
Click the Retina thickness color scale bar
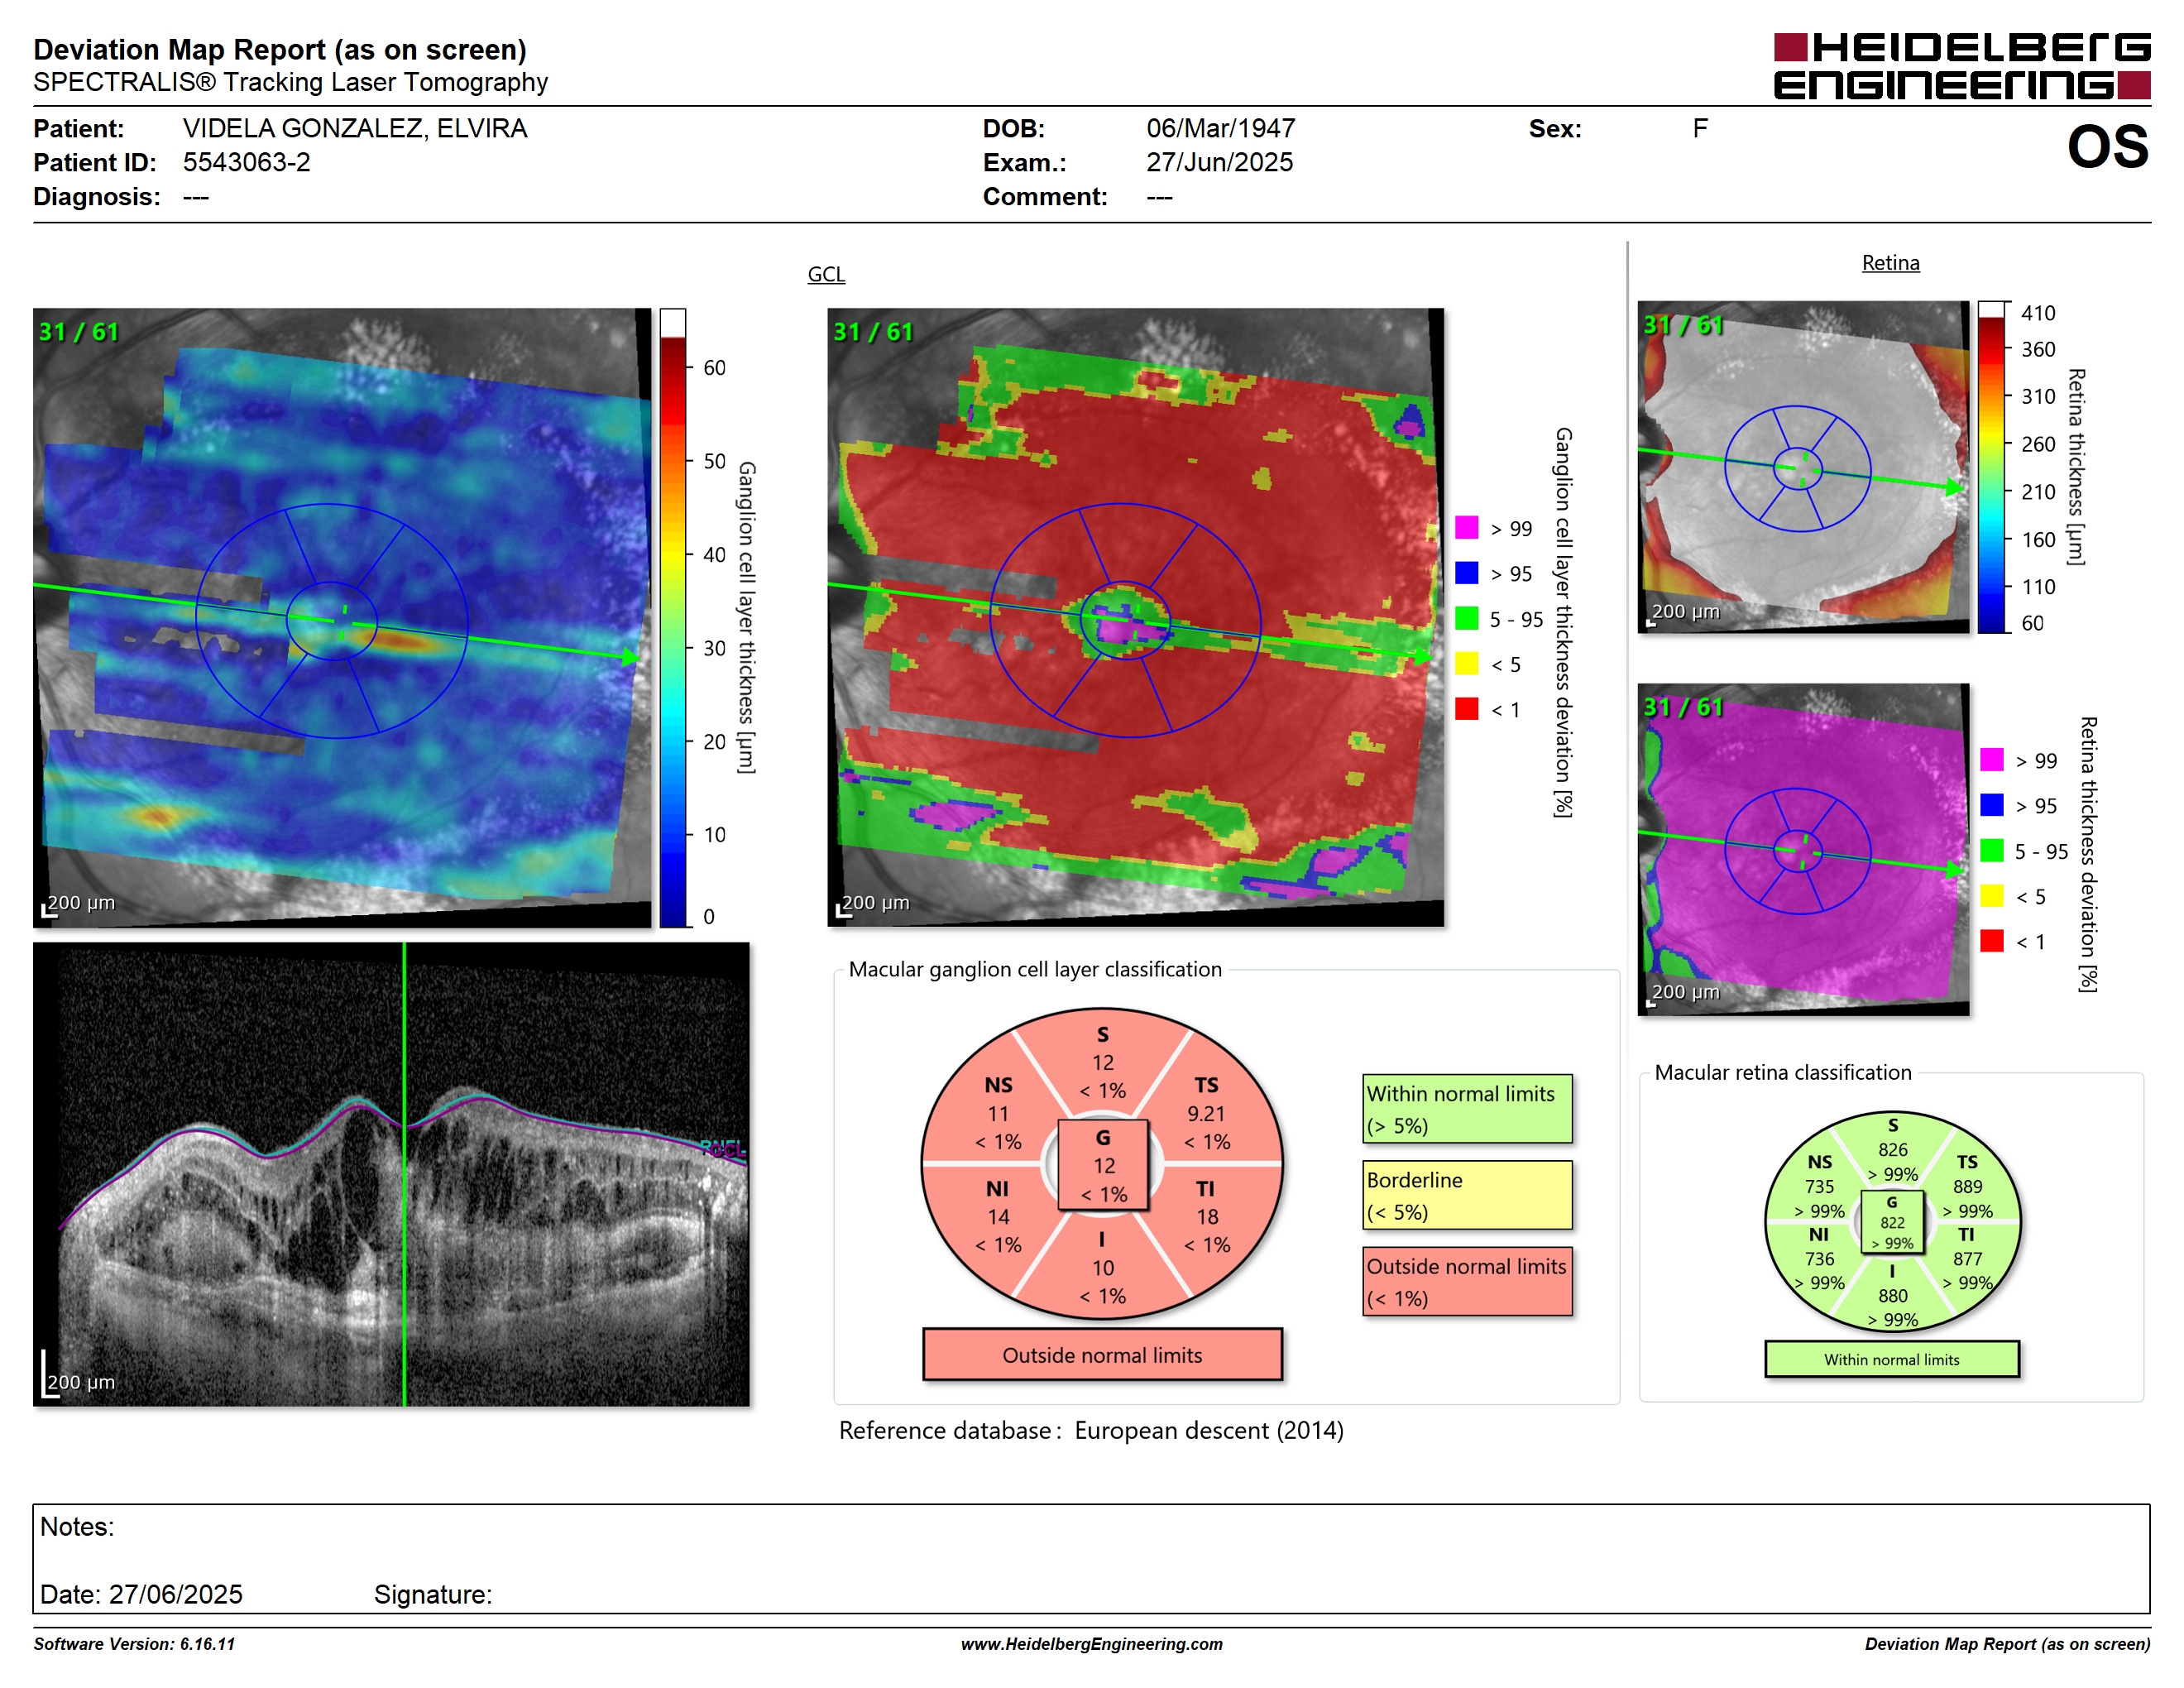(x=1991, y=467)
